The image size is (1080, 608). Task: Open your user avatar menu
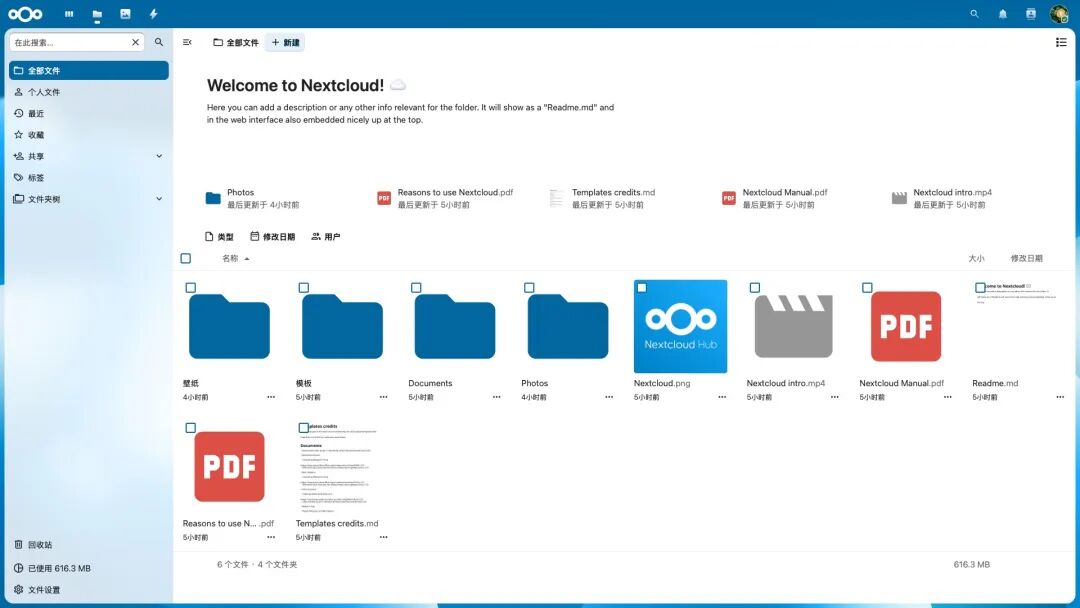click(1059, 14)
